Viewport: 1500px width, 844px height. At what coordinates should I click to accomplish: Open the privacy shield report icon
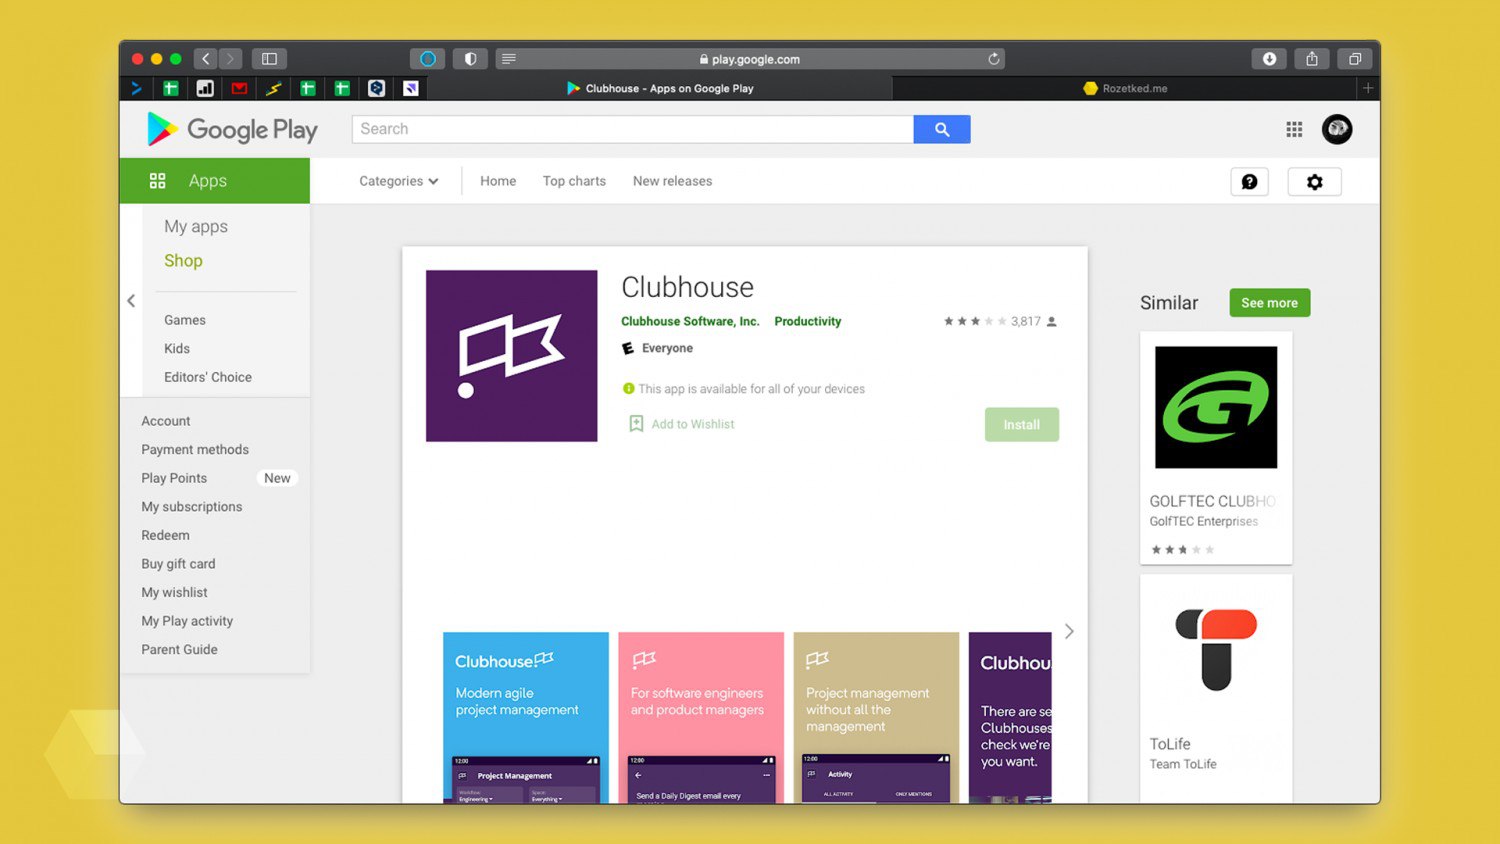click(470, 59)
